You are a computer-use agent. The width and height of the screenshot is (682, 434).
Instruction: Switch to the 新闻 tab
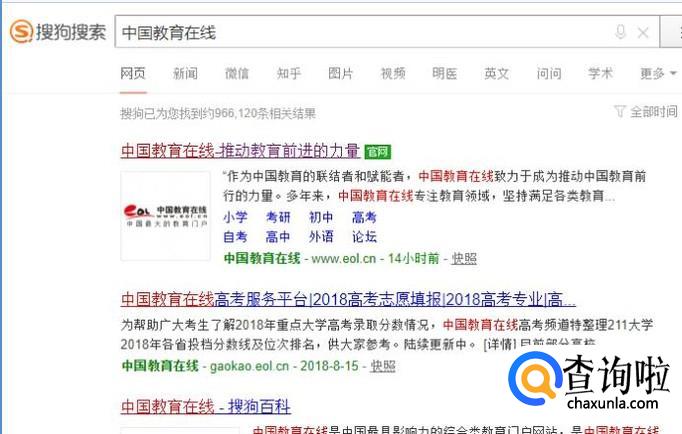pos(185,73)
